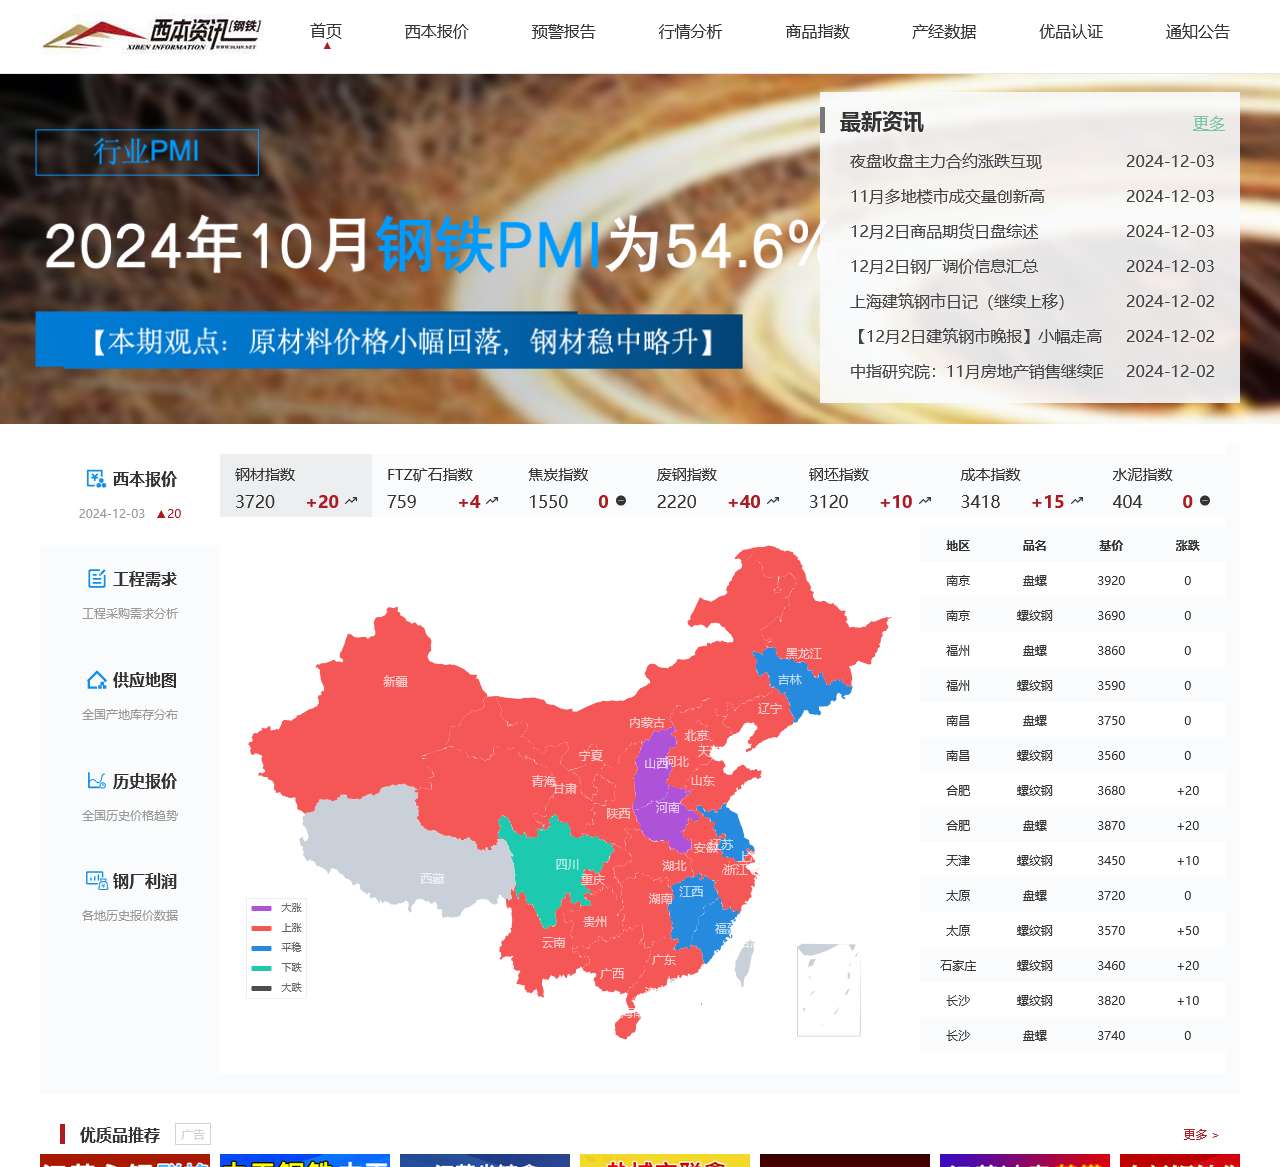Open news 夜盘收盘主力合约涨跌互现
This screenshot has width=1280, height=1167.
946,161
